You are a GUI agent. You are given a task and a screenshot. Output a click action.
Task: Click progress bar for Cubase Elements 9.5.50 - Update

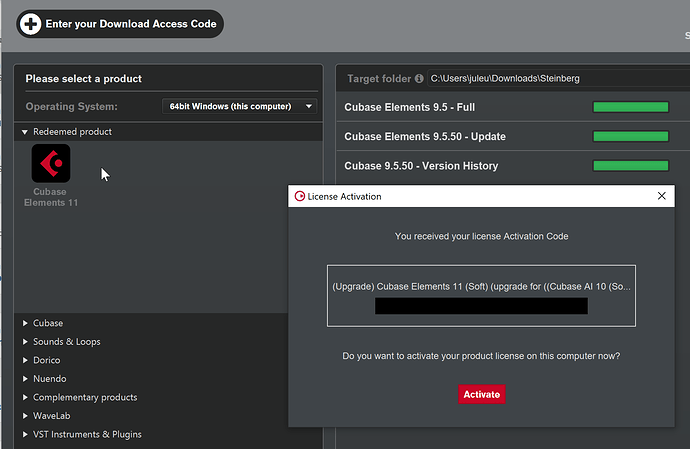[631, 136]
